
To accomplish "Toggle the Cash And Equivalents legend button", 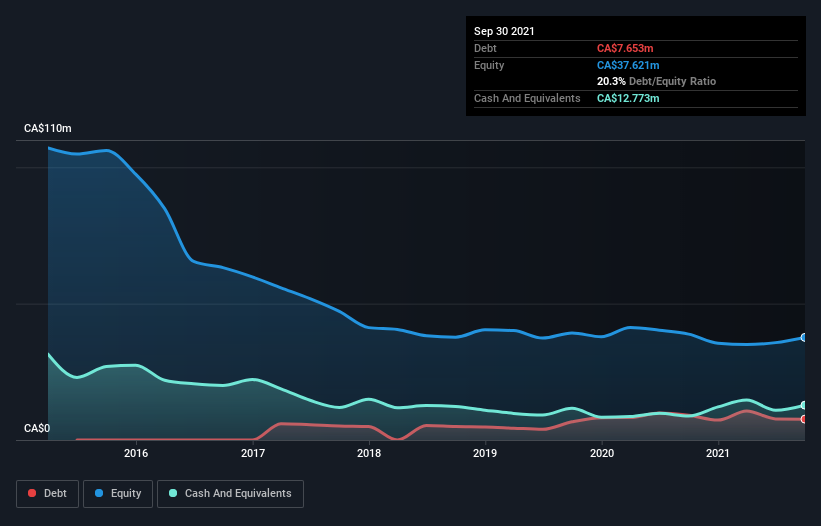I will point(230,494).
